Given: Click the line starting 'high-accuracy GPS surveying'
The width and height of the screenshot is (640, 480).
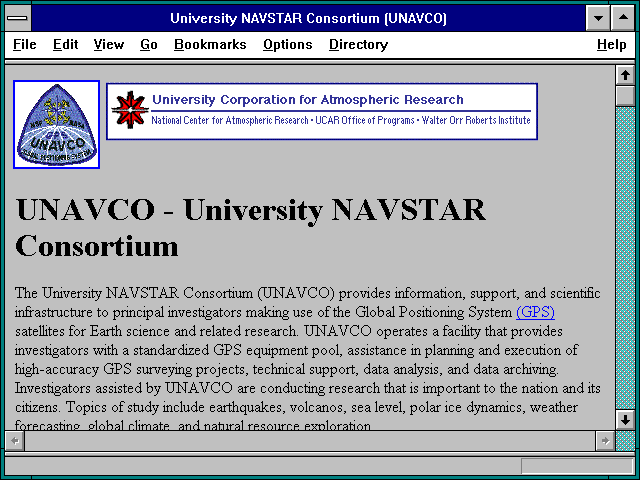Looking at the screenshot, I should pyautogui.click(x=287, y=369).
